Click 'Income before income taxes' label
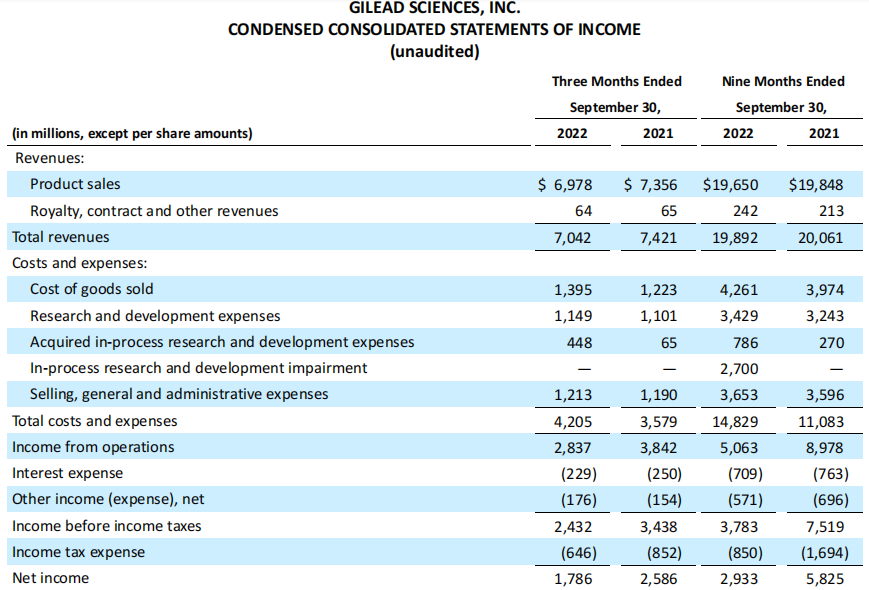This screenshot has width=869, height=590. pos(106,526)
